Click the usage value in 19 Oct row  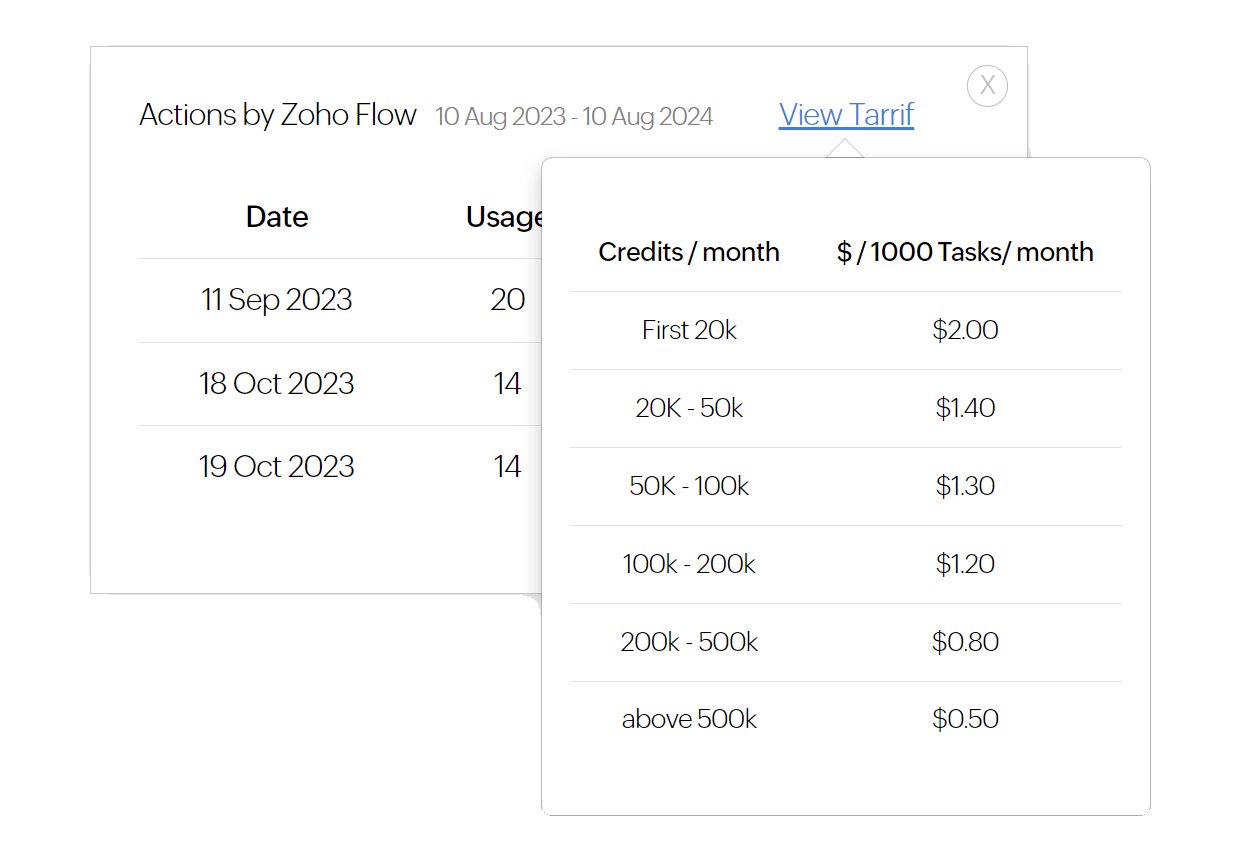pyautogui.click(x=508, y=467)
